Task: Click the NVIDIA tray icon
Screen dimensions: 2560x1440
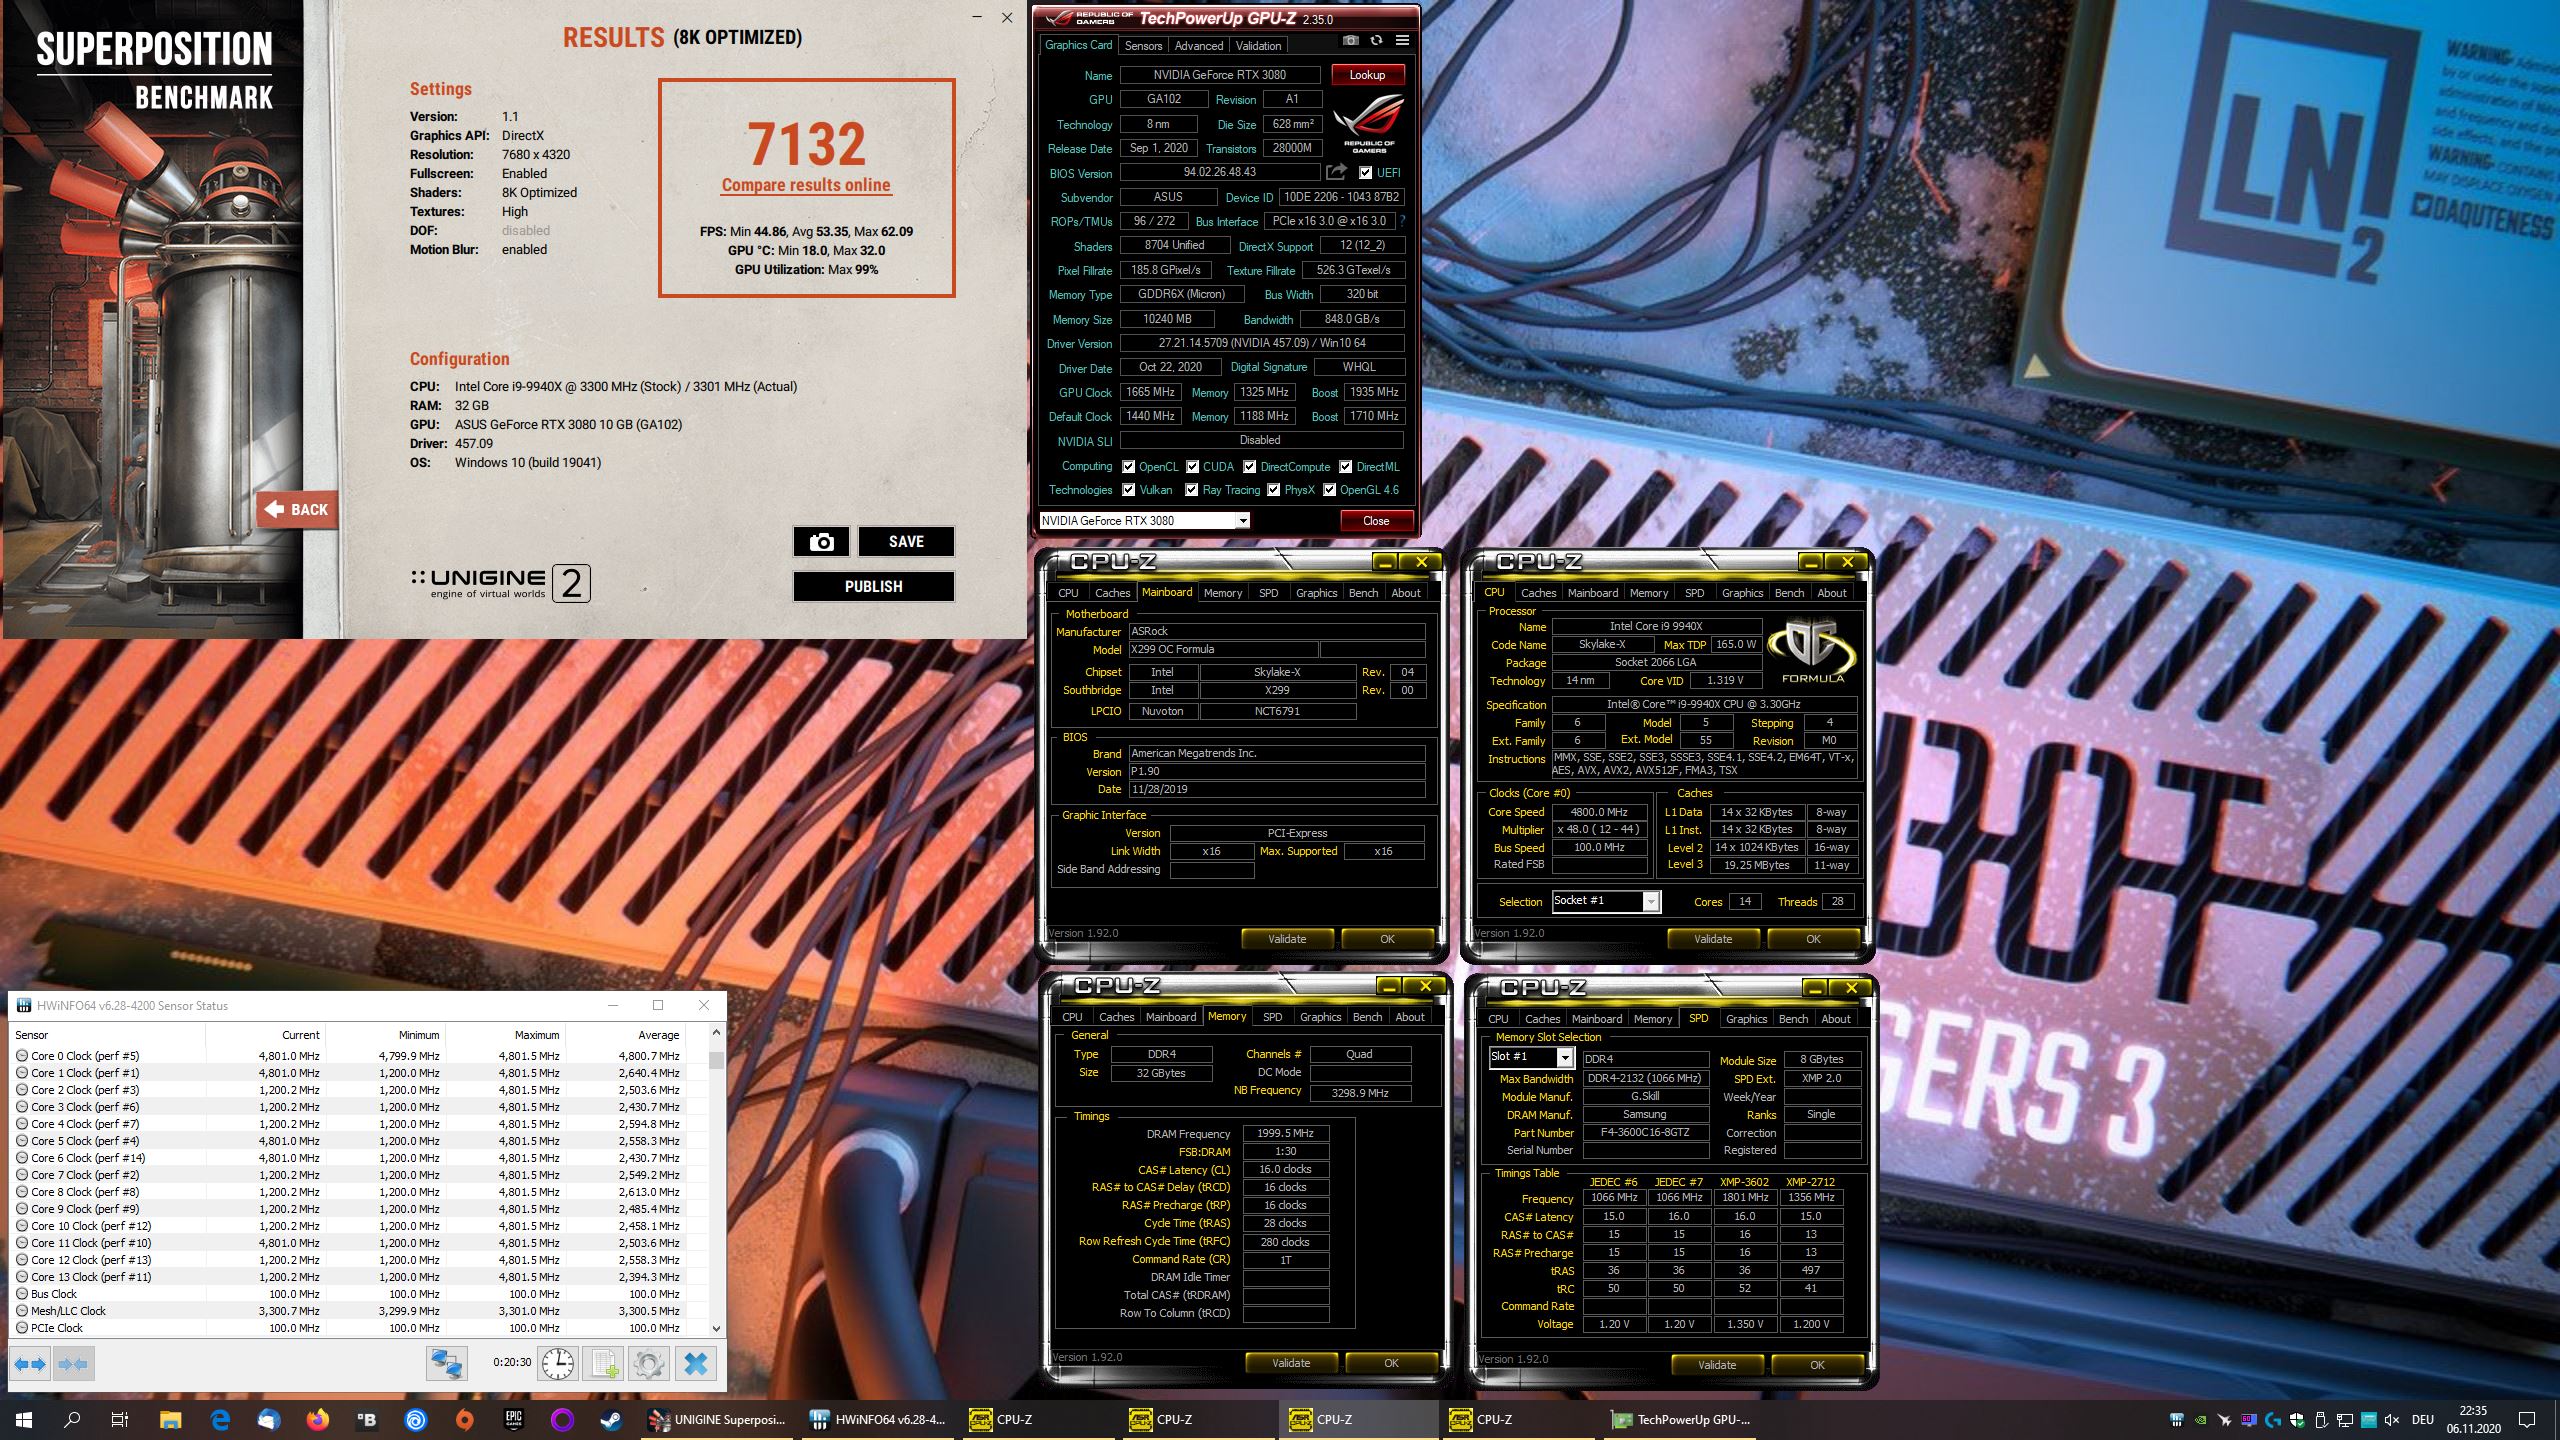Action: click(2200, 1419)
